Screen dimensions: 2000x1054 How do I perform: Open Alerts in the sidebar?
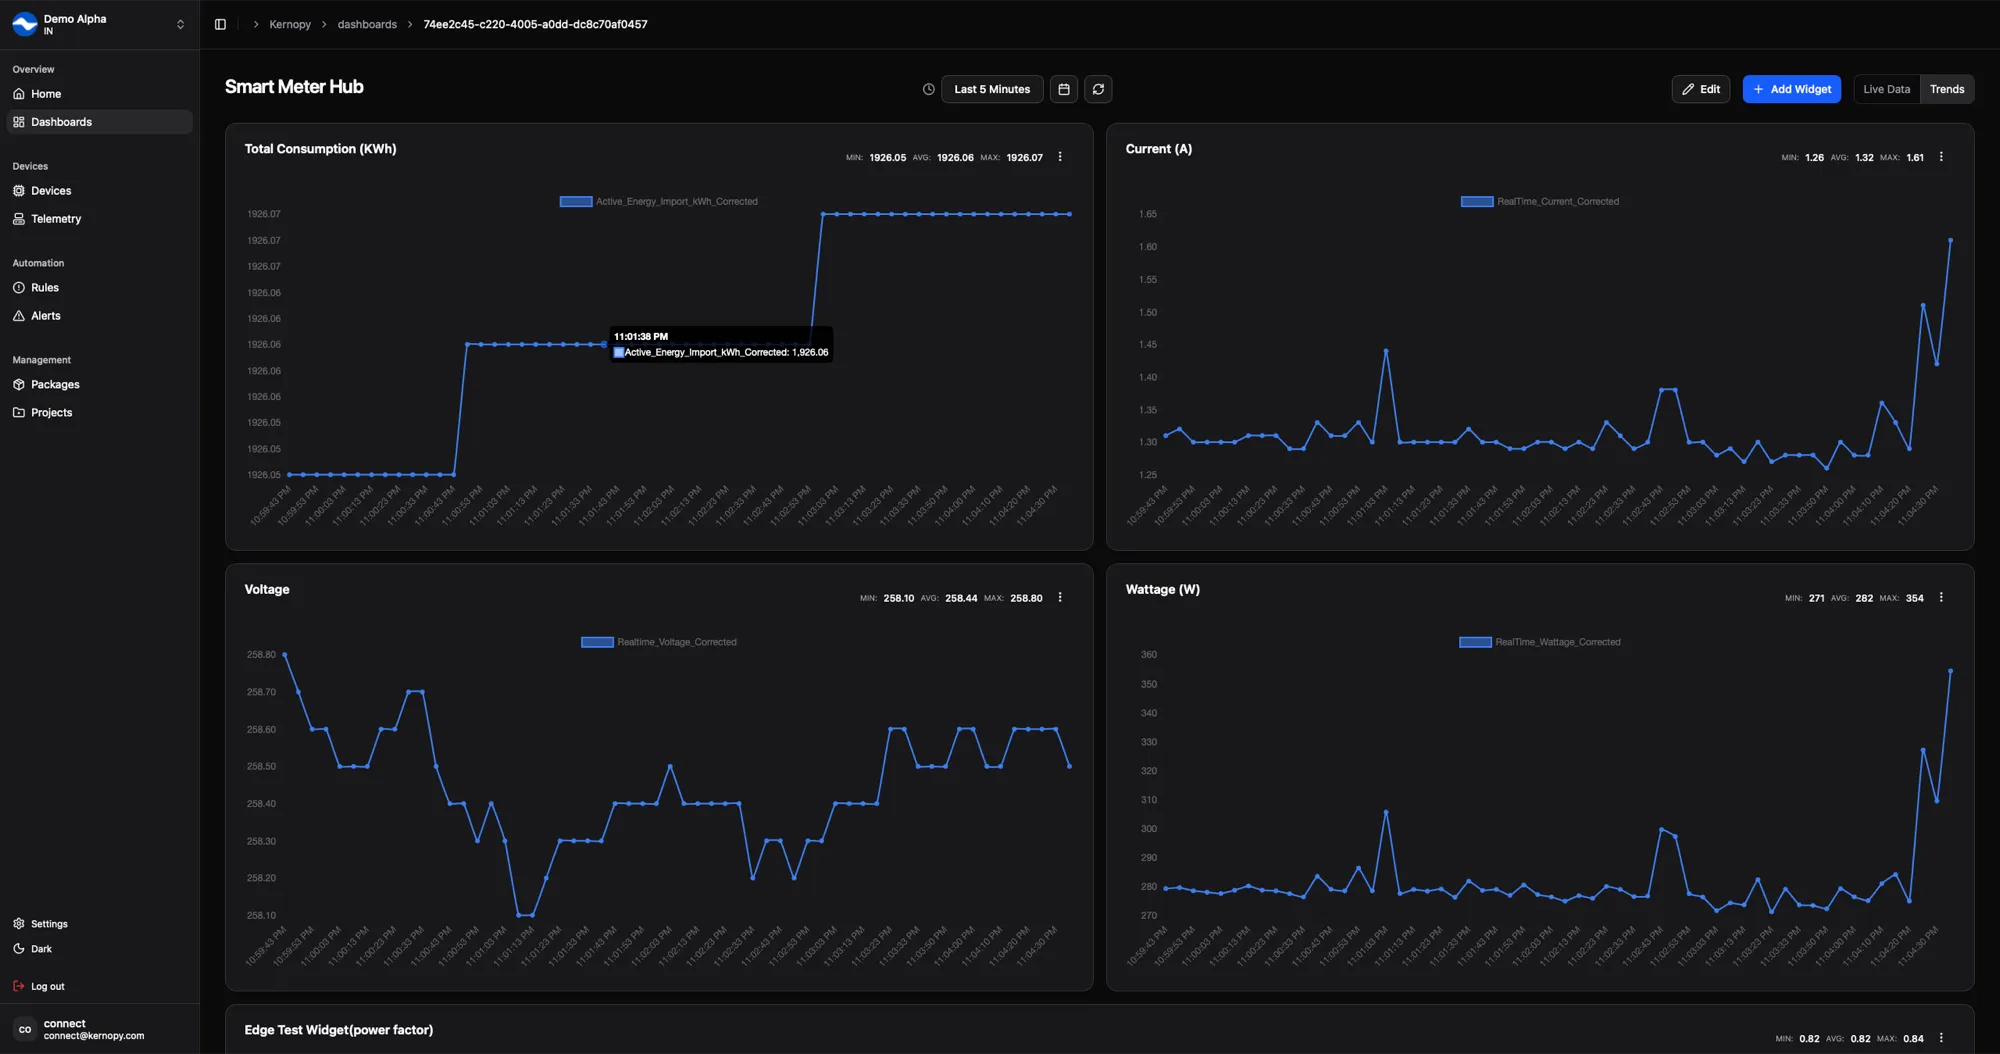point(46,316)
